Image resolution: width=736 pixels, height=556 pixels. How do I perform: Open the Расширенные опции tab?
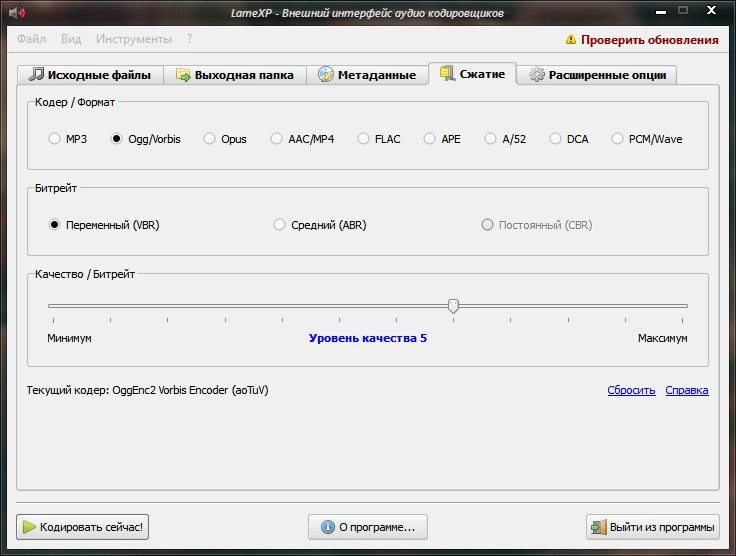click(x=597, y=75)
